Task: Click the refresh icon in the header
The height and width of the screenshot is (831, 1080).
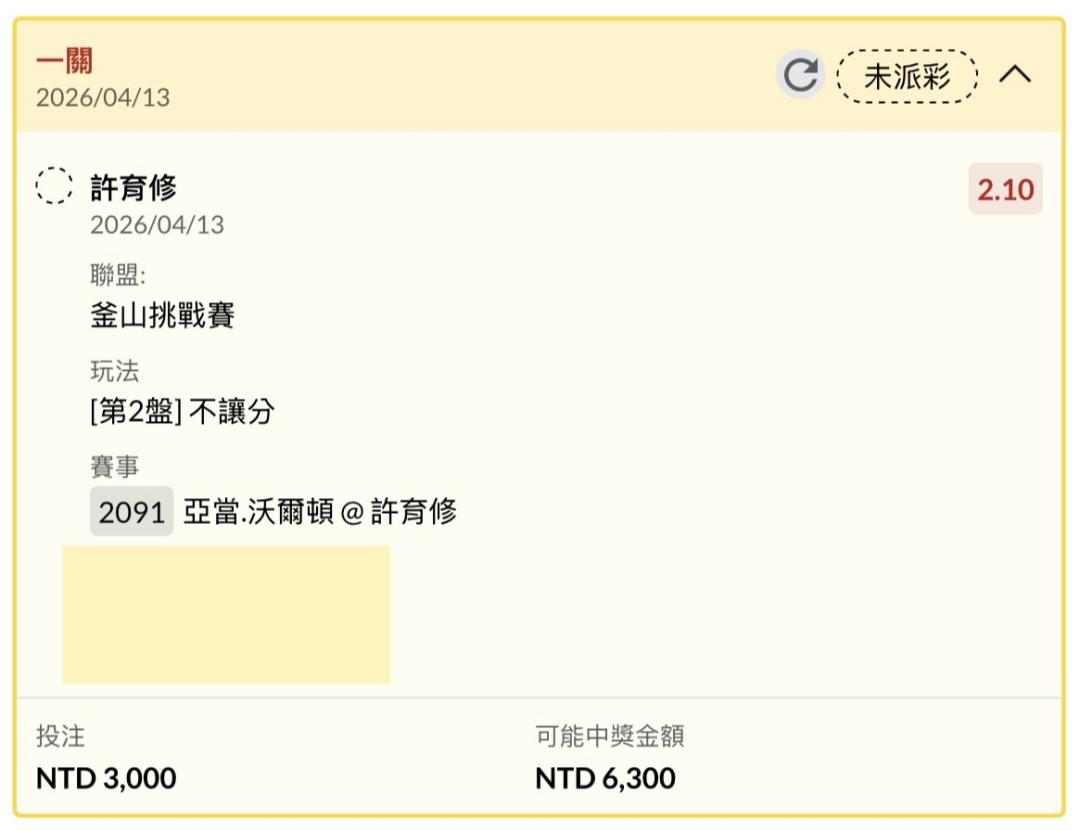Action: pyautogui.click(x=800, y=76)
